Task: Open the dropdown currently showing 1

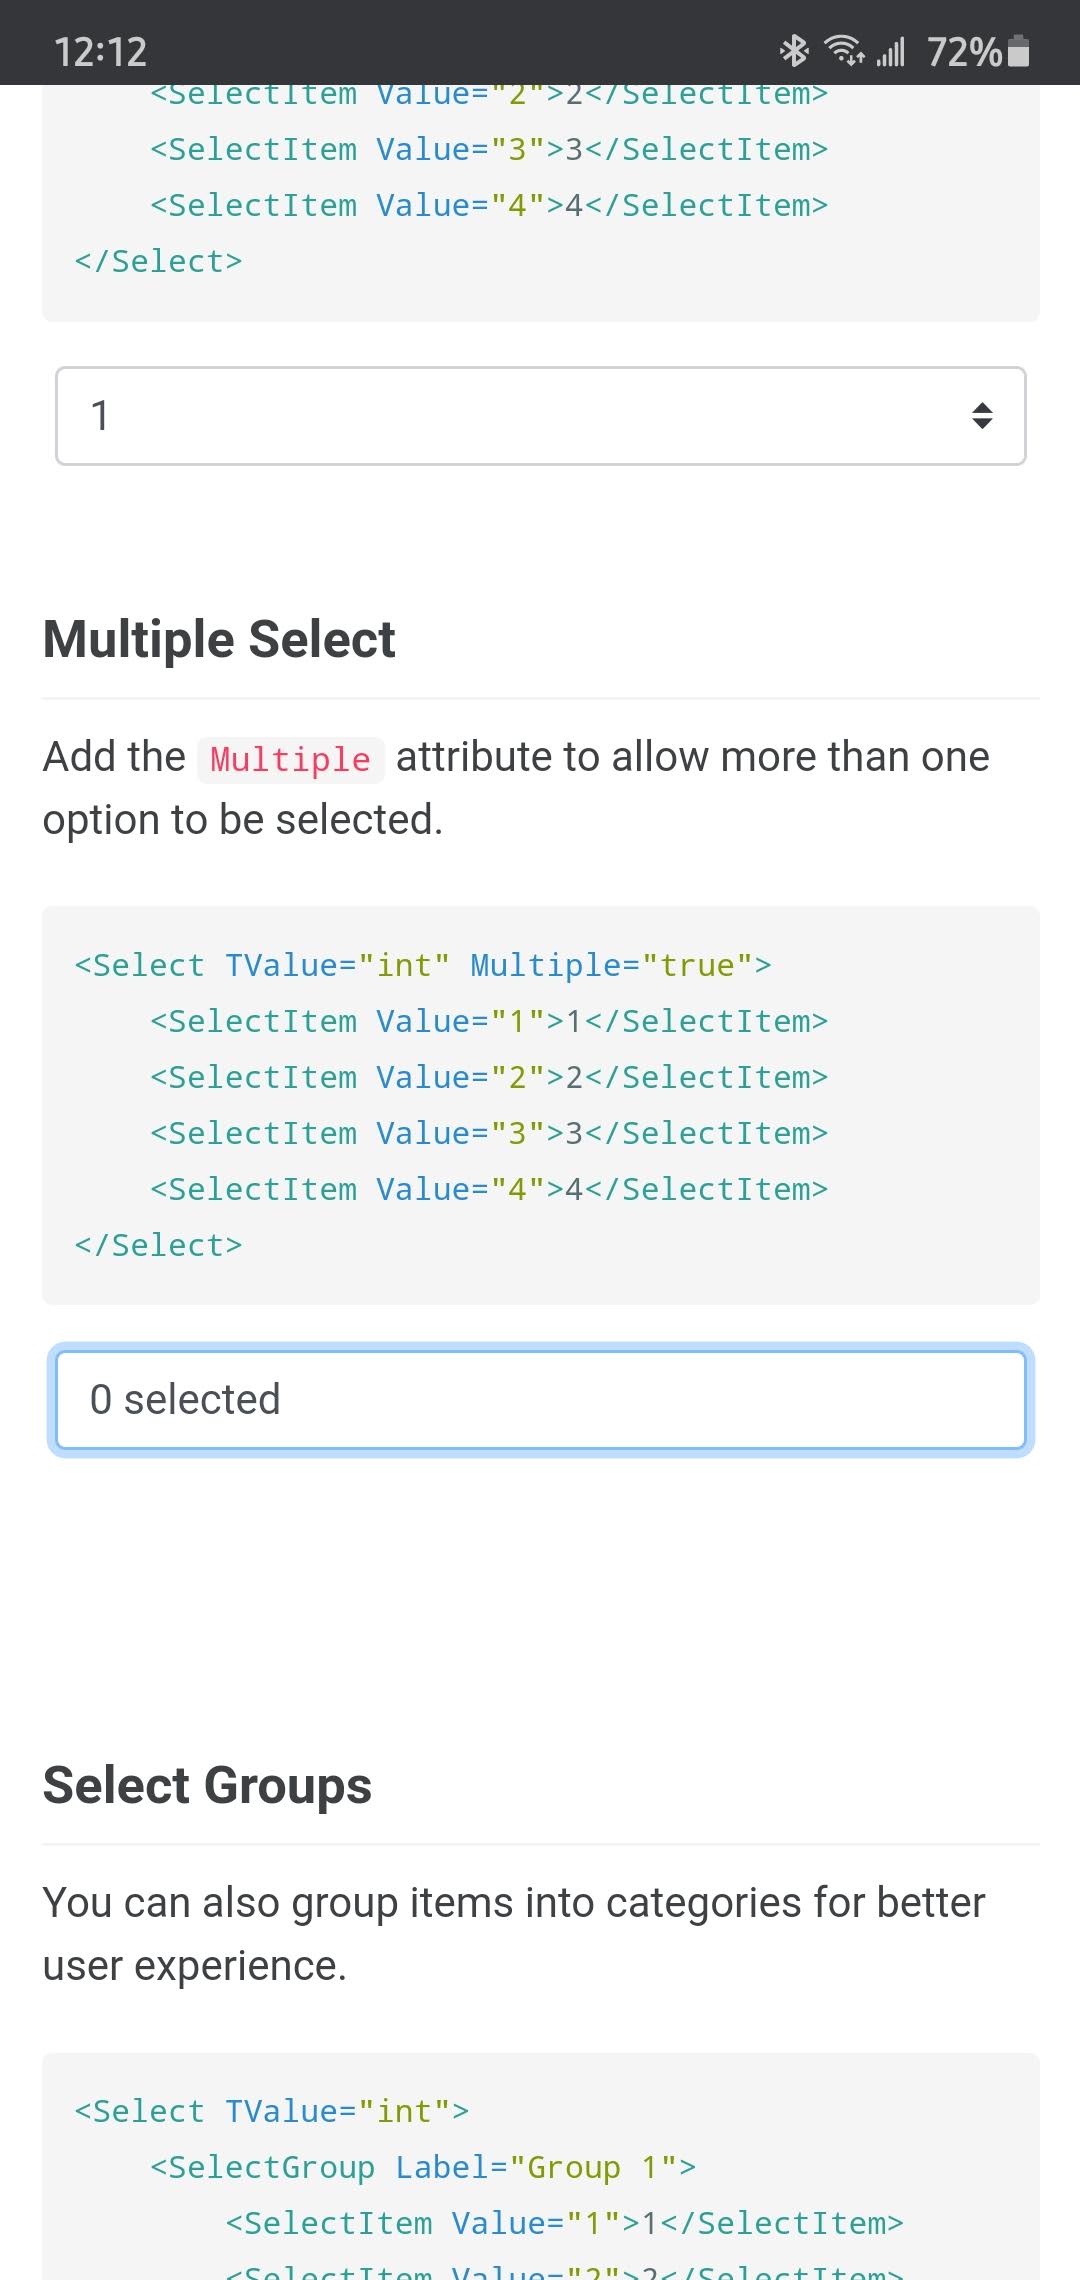Action: (x=540, y=415)
